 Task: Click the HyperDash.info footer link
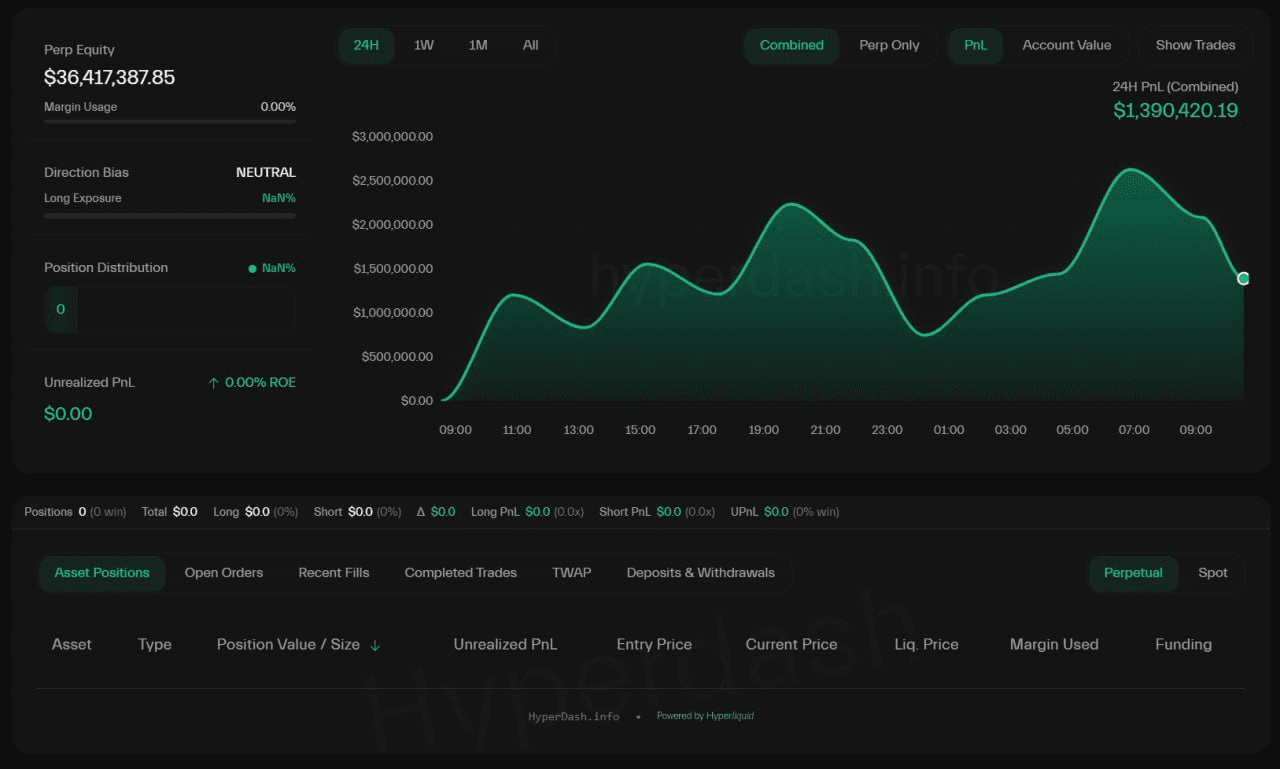(574, 716)
